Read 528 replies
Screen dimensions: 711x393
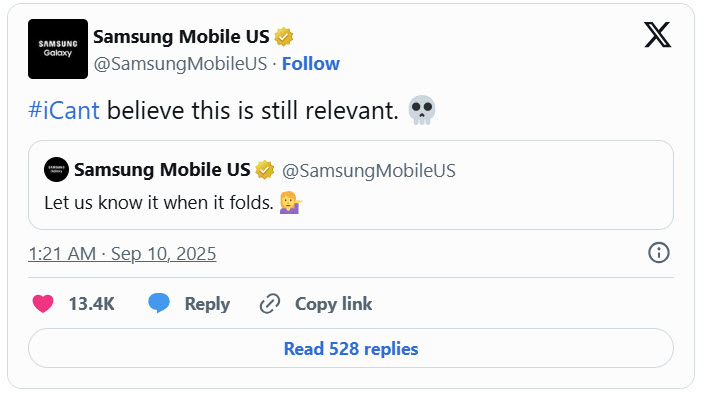[x=351, y=348]
